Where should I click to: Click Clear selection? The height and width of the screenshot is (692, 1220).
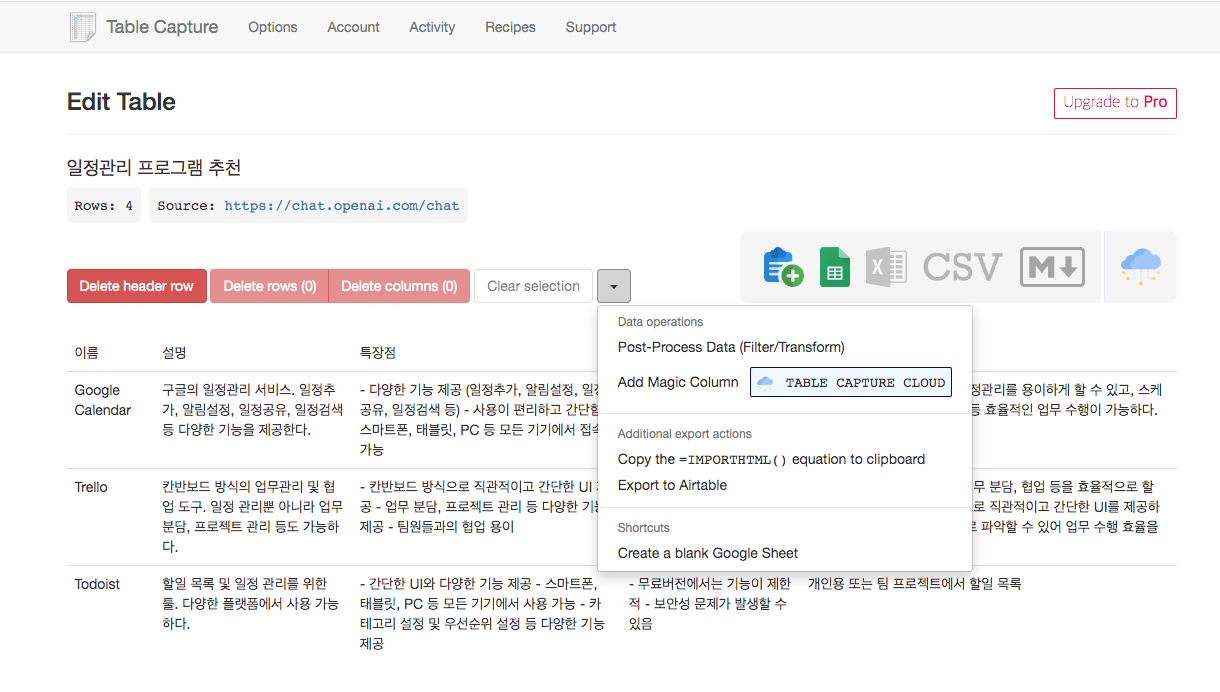[x=533, y=285]
